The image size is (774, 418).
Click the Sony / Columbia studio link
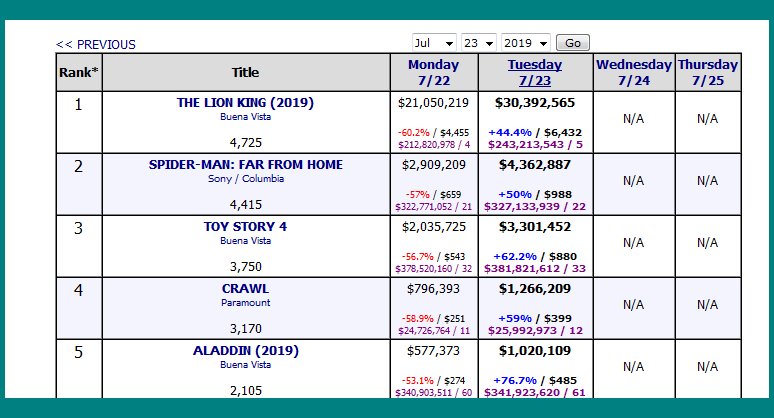pyautogui.click(x=245, y=179)
